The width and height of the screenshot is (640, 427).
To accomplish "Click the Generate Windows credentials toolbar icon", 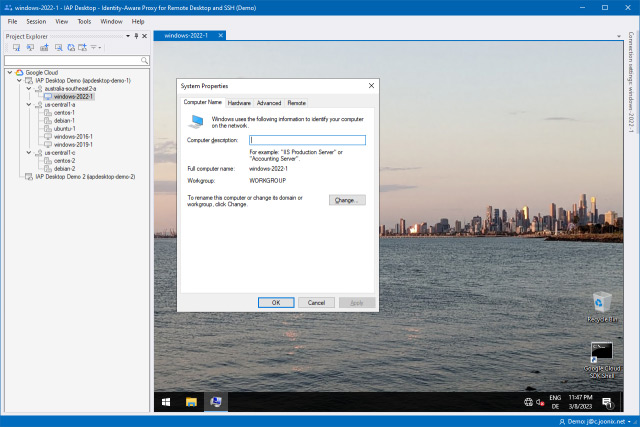I will (x=44, y=47).
